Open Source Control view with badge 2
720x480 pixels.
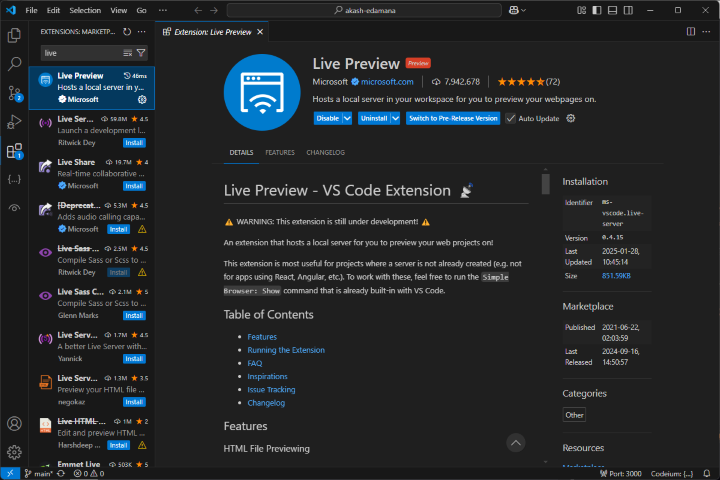(14, 93)
